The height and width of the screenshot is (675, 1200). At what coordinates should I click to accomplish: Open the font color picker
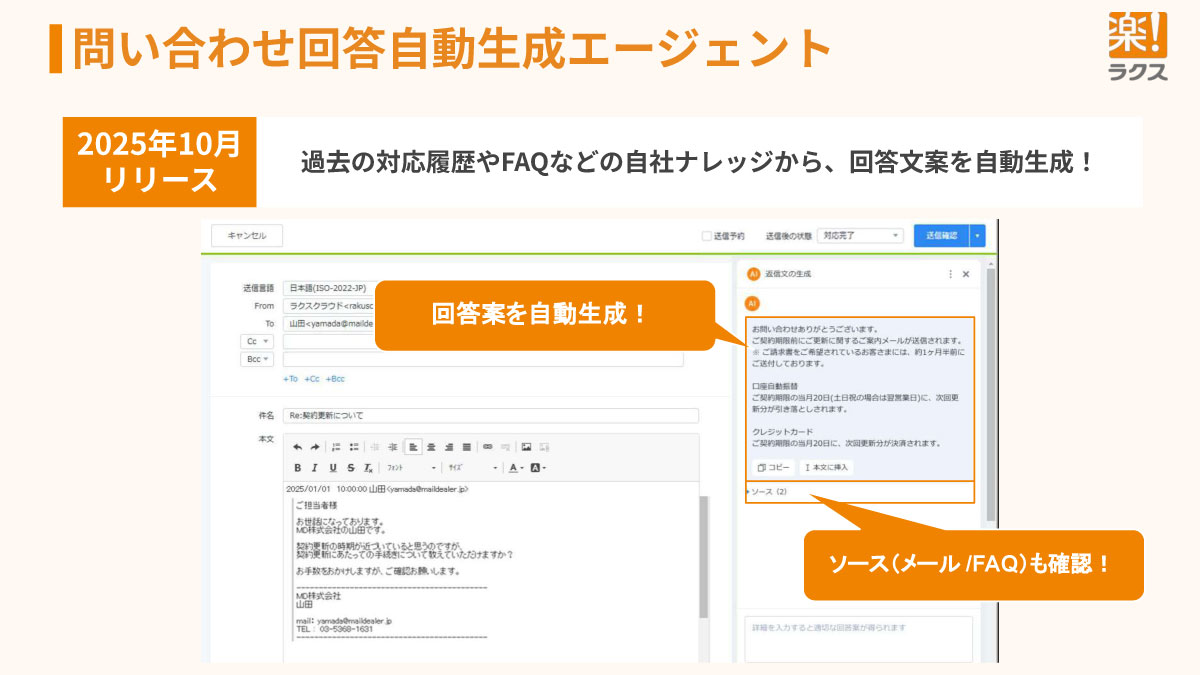[513, 467]
